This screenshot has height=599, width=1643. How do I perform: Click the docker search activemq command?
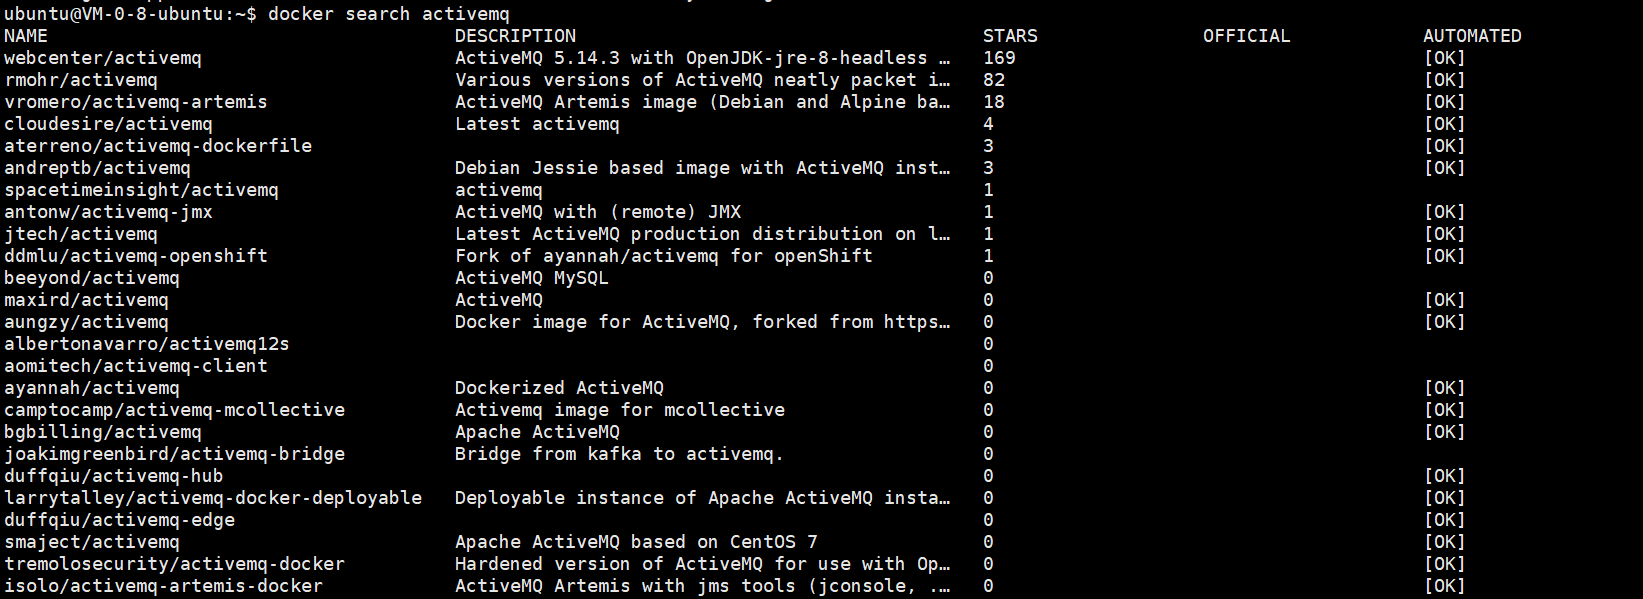click(x=388, y=14)
